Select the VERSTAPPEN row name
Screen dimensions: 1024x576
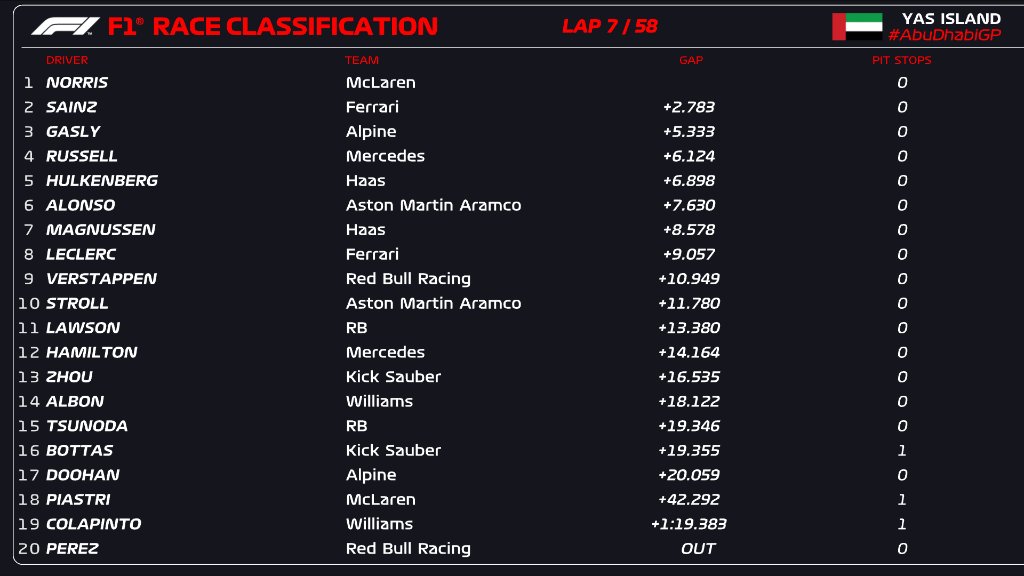(x=101, y=279)
